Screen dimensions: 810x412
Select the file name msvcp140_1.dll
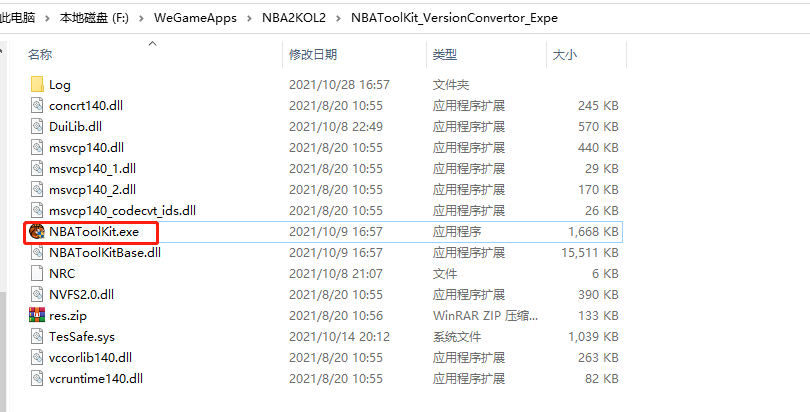pos(92,169)
